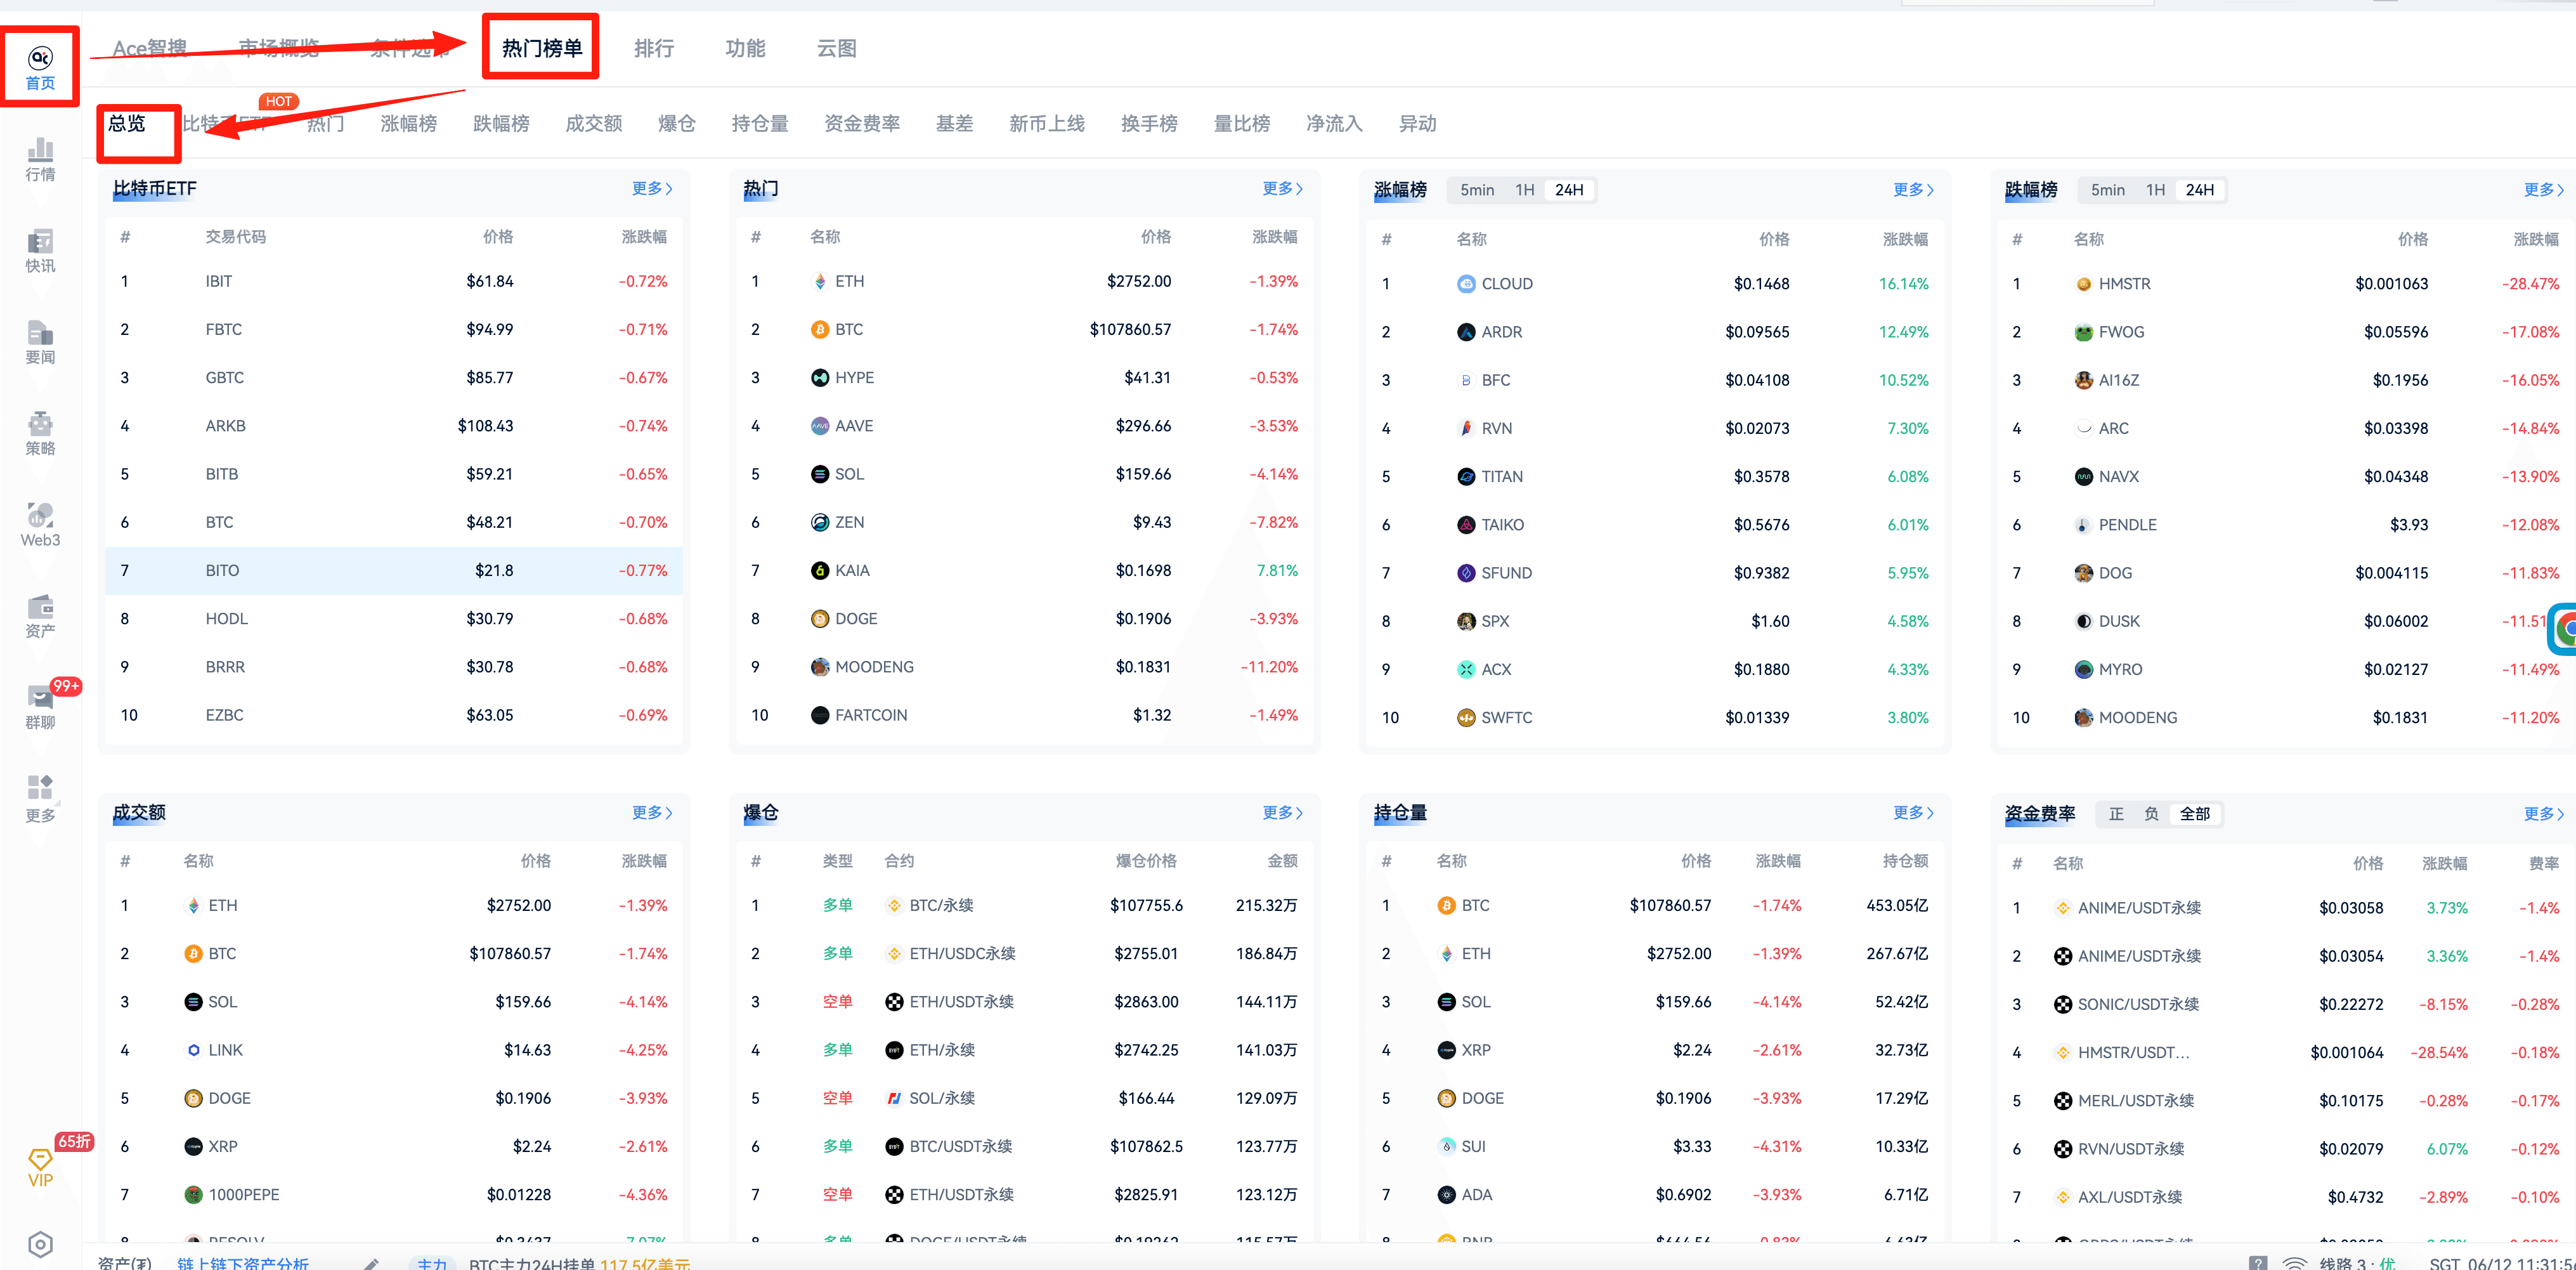Select 5min period in 涨幅榜
This screenshot has width=2576, height=1270.
point(1477,190)
